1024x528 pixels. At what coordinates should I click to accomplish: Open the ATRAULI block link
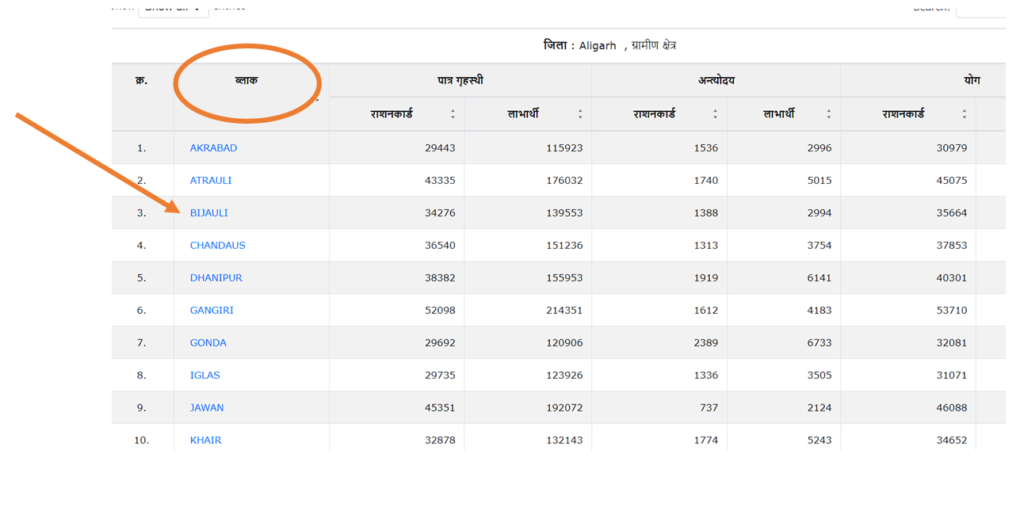coord(210,180)
